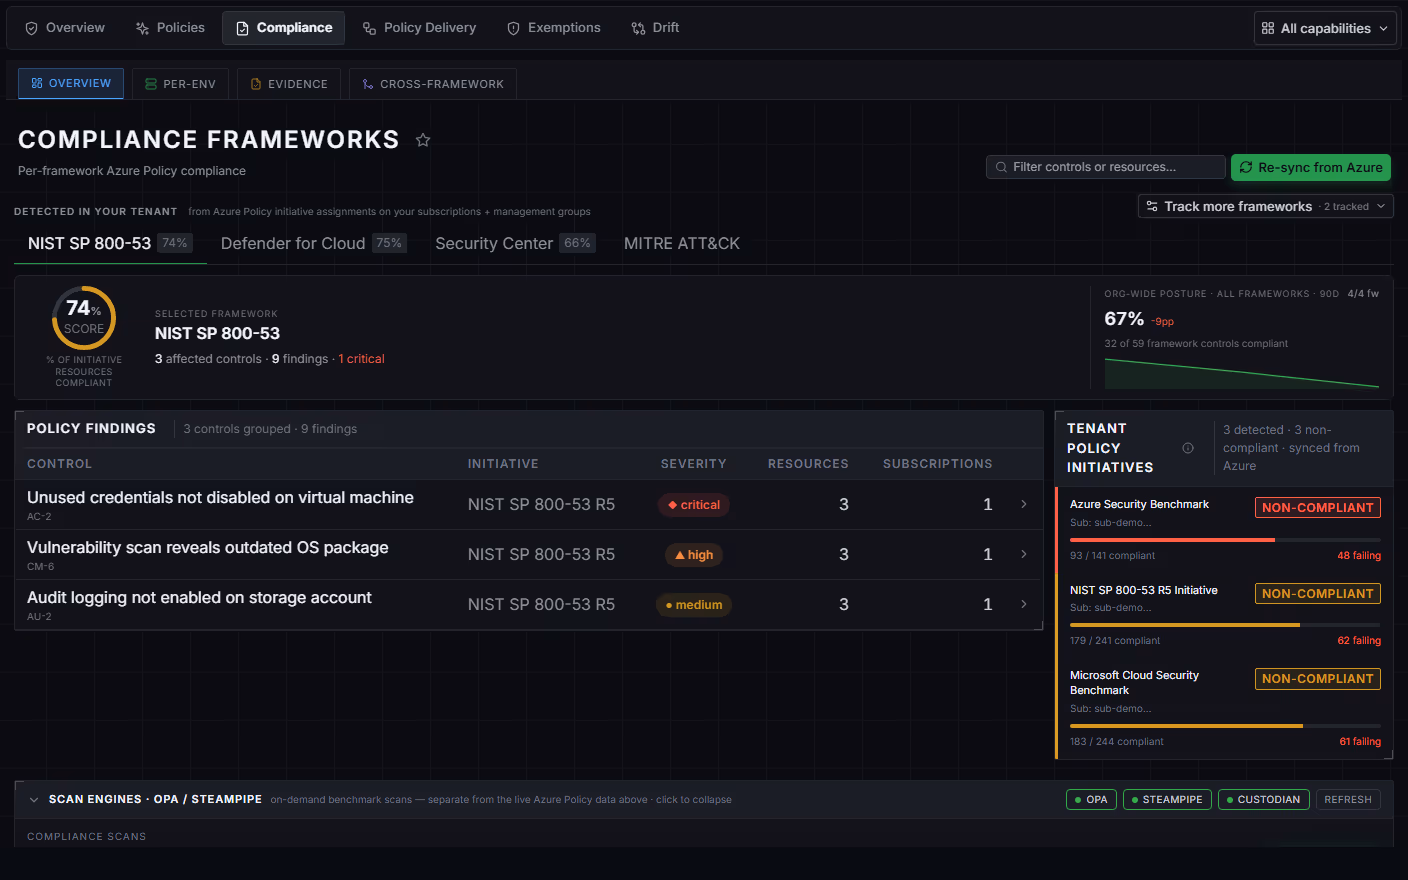
Task: Click Microsoft Cloud Security Benchmark NON-COMPLIANT badge
Action: pos(1318,679)
